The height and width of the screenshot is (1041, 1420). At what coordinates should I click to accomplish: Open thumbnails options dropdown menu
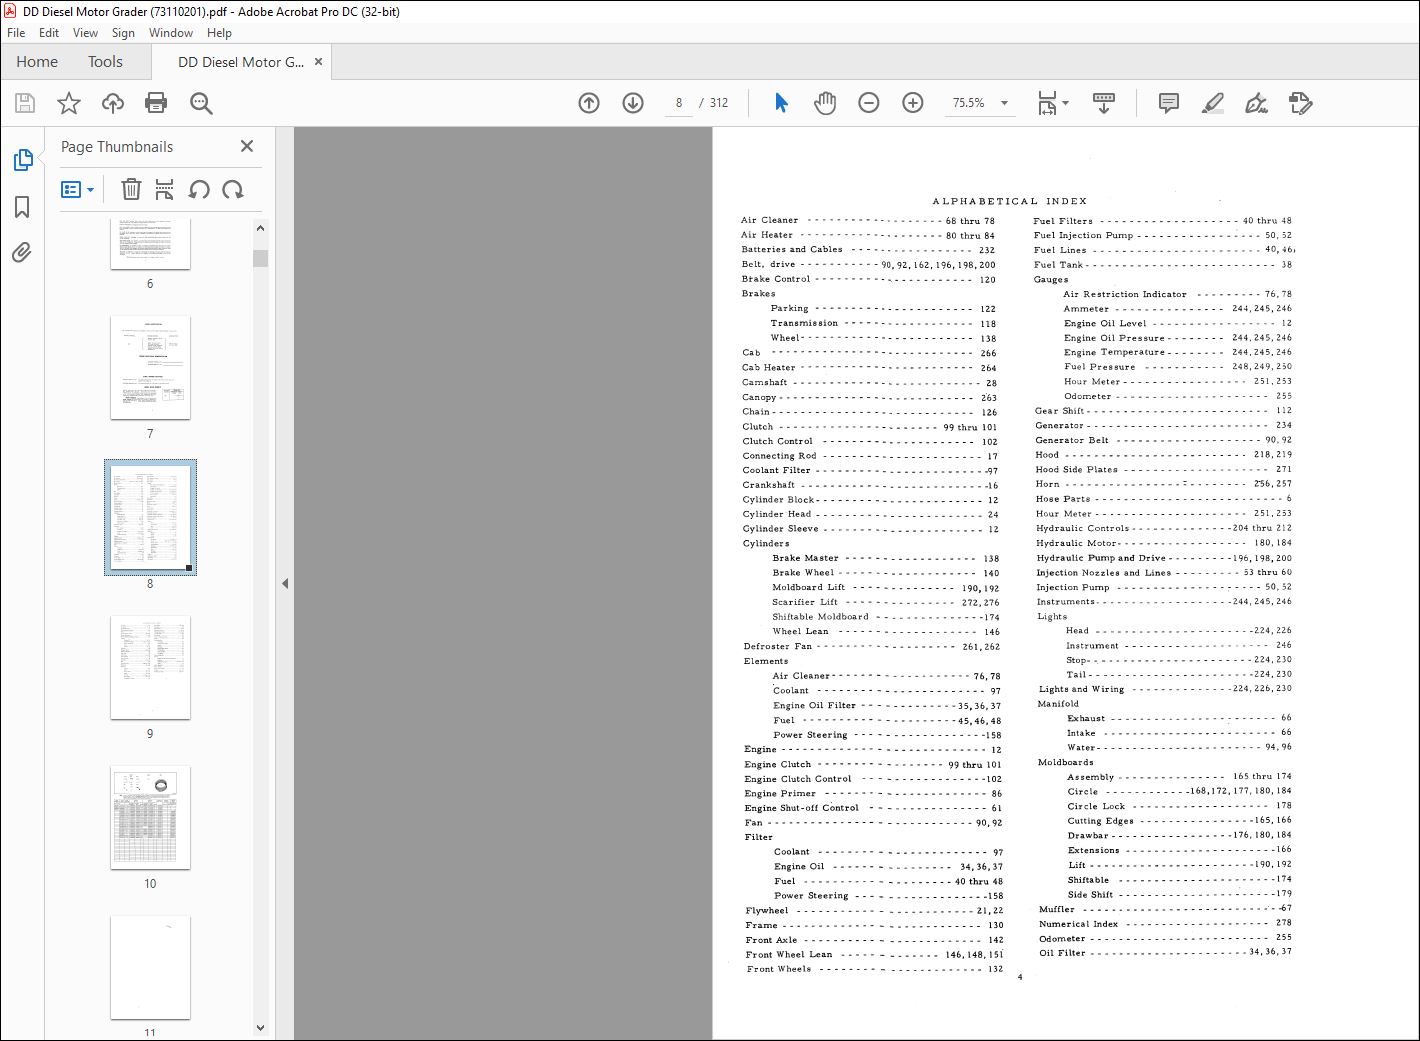(x=78, y=189)
